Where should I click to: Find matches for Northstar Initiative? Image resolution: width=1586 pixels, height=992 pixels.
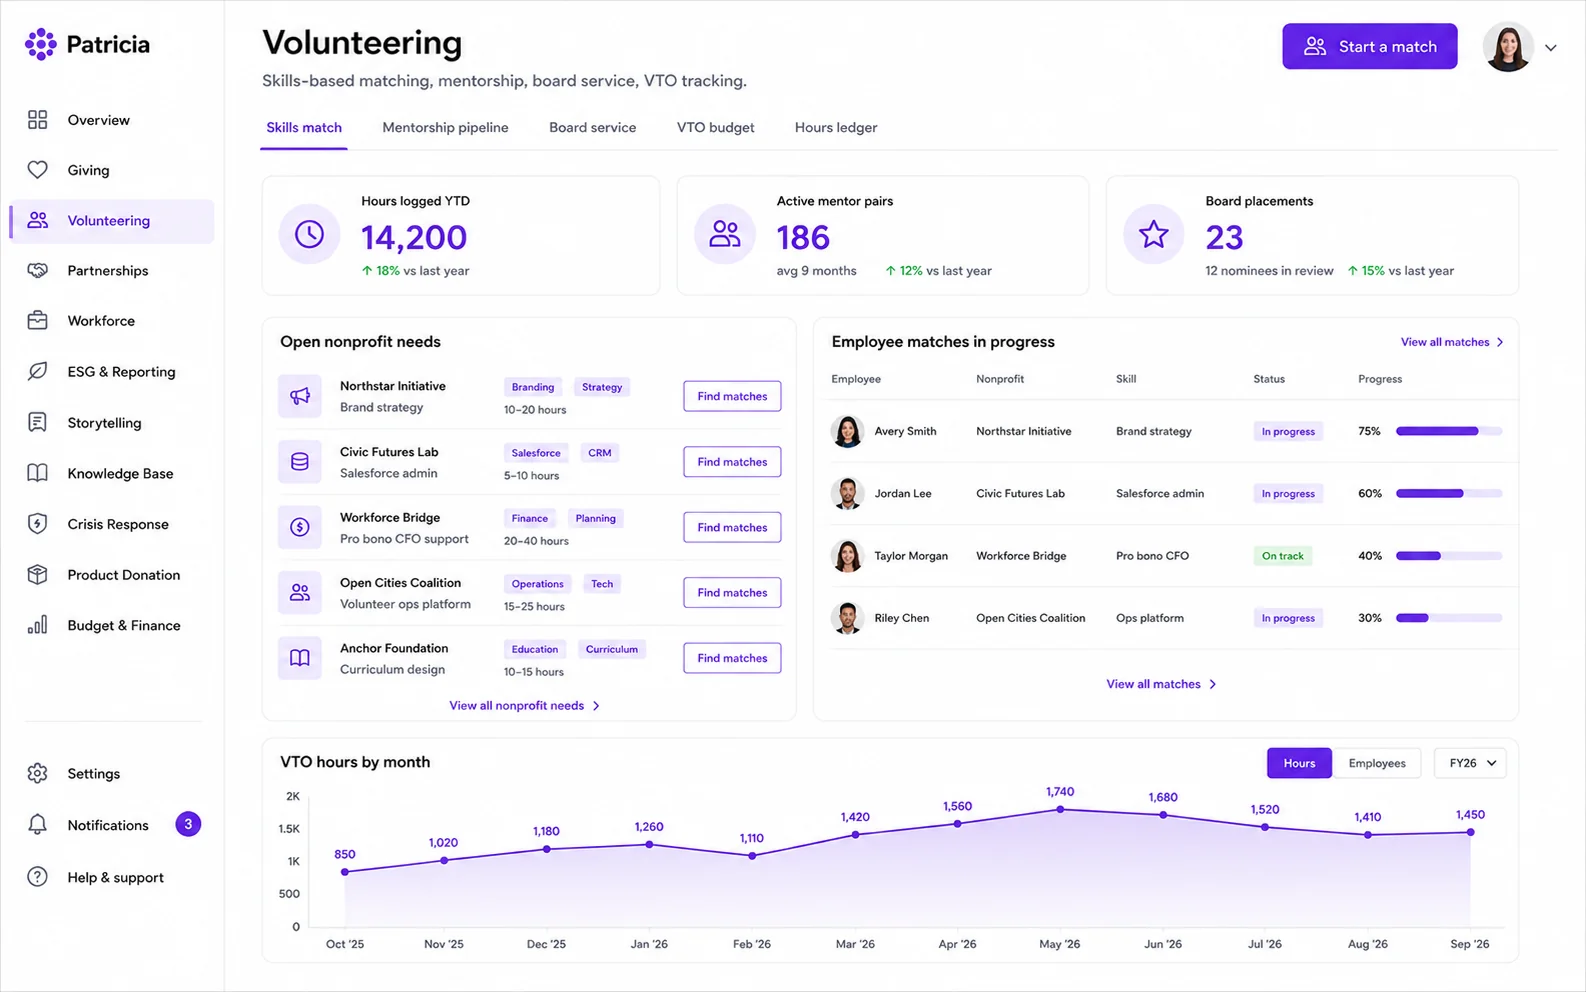(732, 396)
